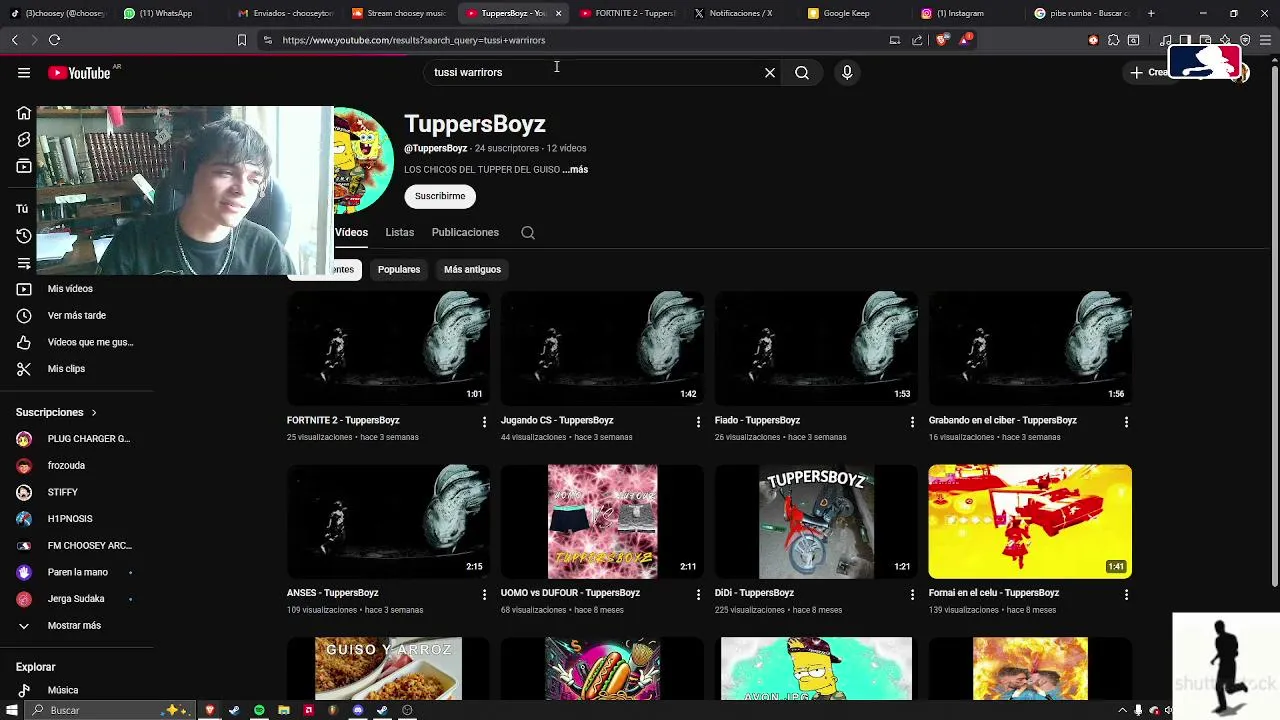Image resolution: width=1280 pixels, height=720 pixels.
Task: Open Mis clips in the sidebar
Action: point(66,369)
